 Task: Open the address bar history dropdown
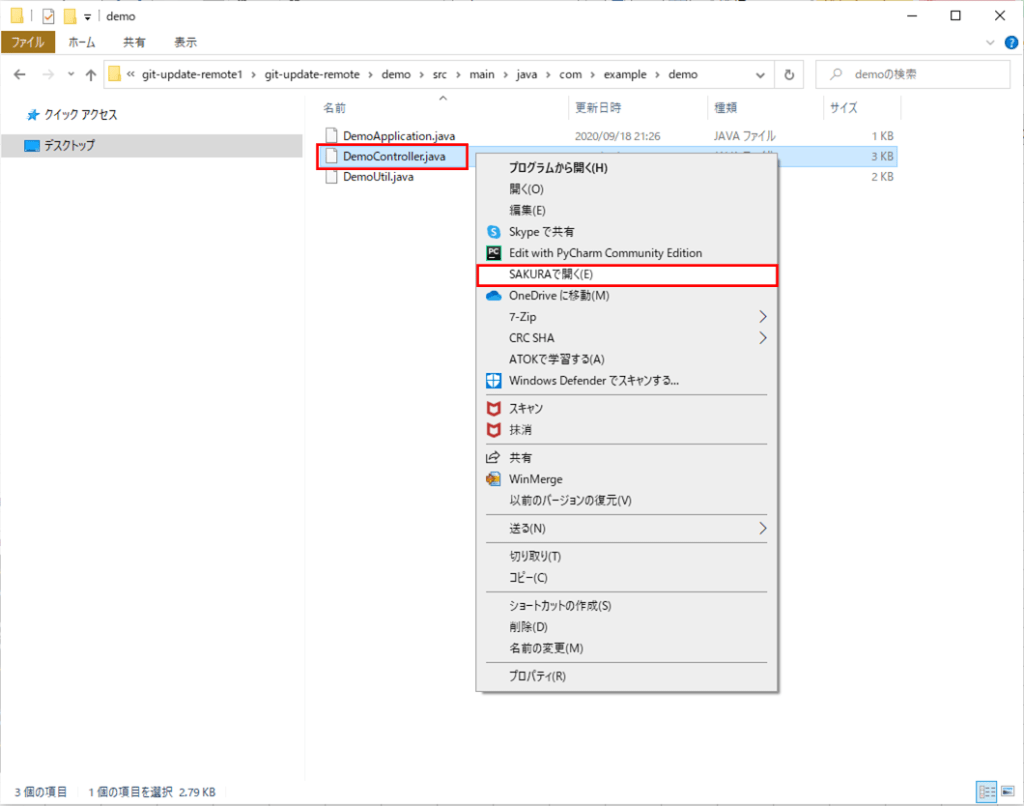click(x=764, y=75)
